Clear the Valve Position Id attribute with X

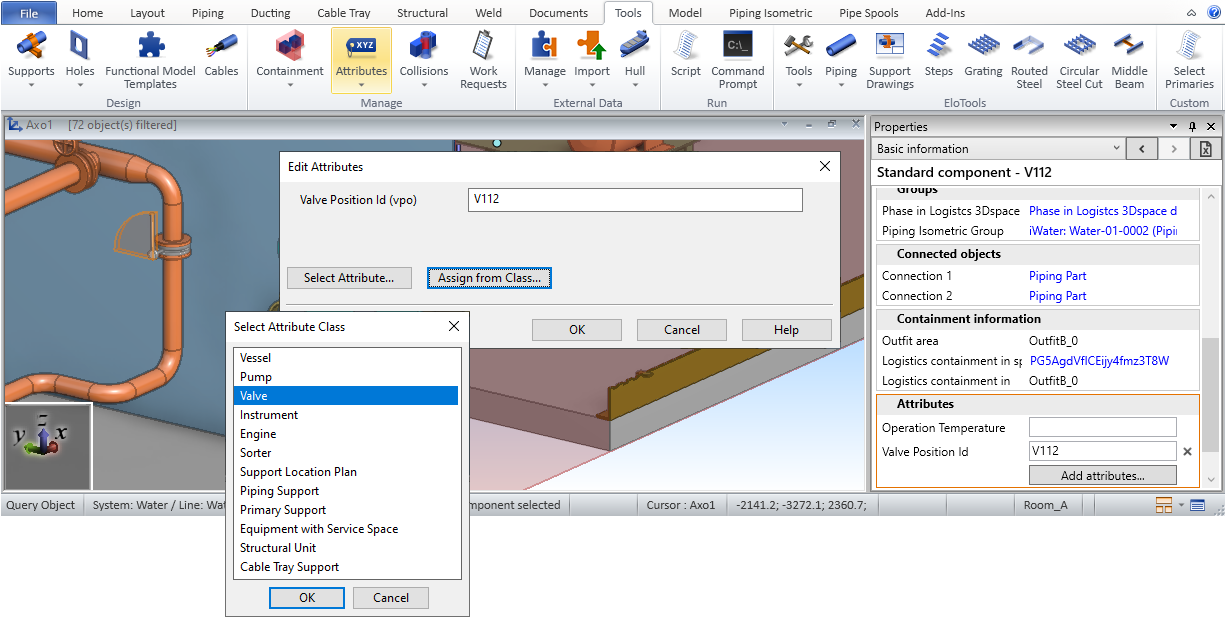pyautogui.click(x=1188, y=452)
